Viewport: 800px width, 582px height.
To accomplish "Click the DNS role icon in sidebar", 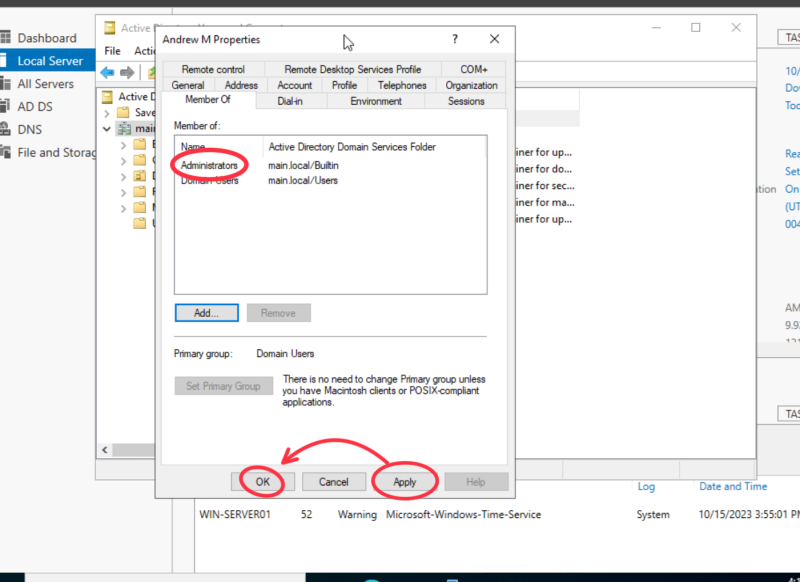I will coord(7,130).
